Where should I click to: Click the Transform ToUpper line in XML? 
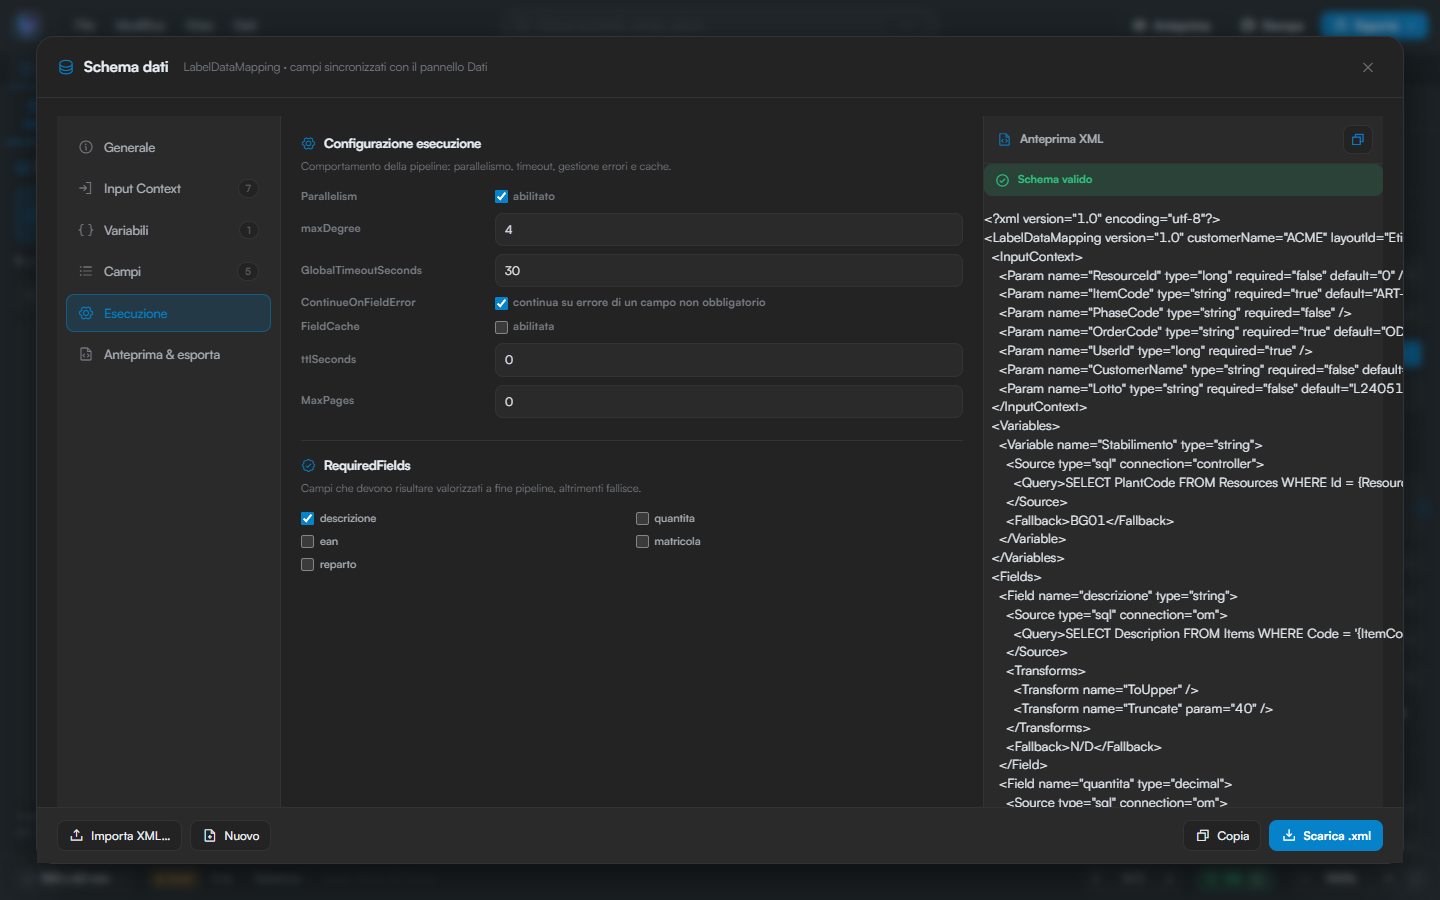[1106, 690]
